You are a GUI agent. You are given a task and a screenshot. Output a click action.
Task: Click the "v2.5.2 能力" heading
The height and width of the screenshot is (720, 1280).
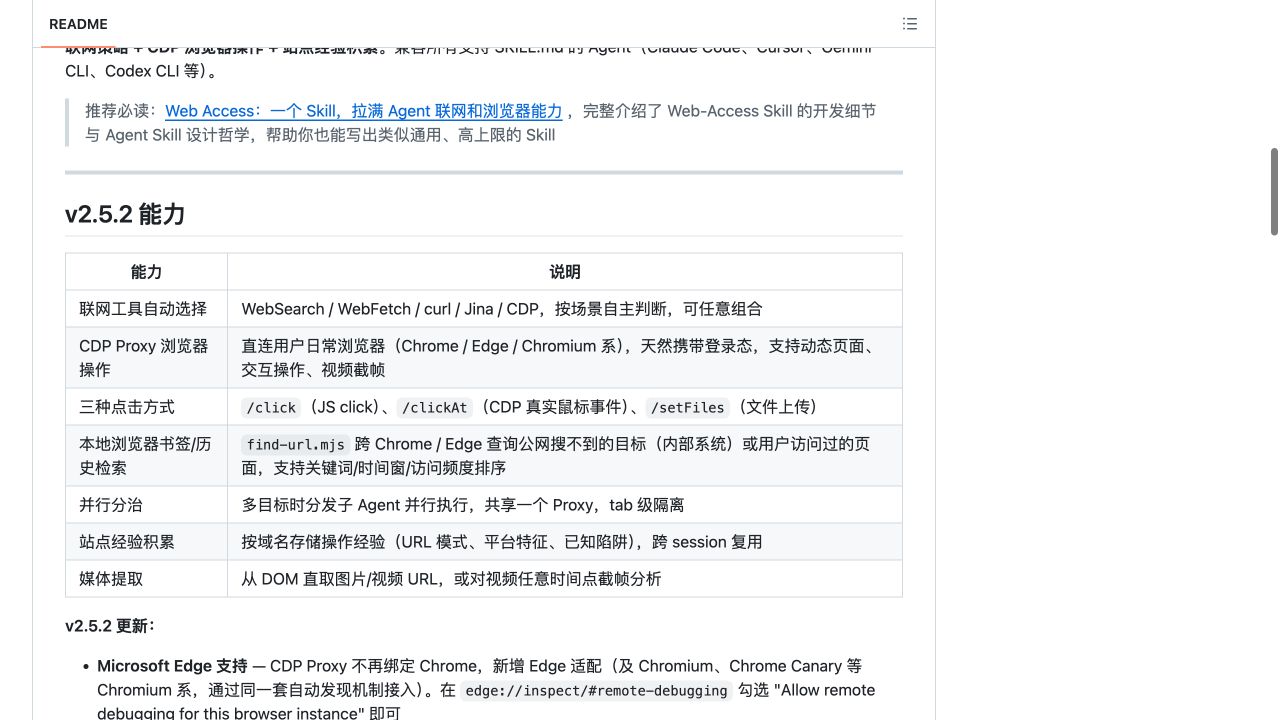pos(125,214)
